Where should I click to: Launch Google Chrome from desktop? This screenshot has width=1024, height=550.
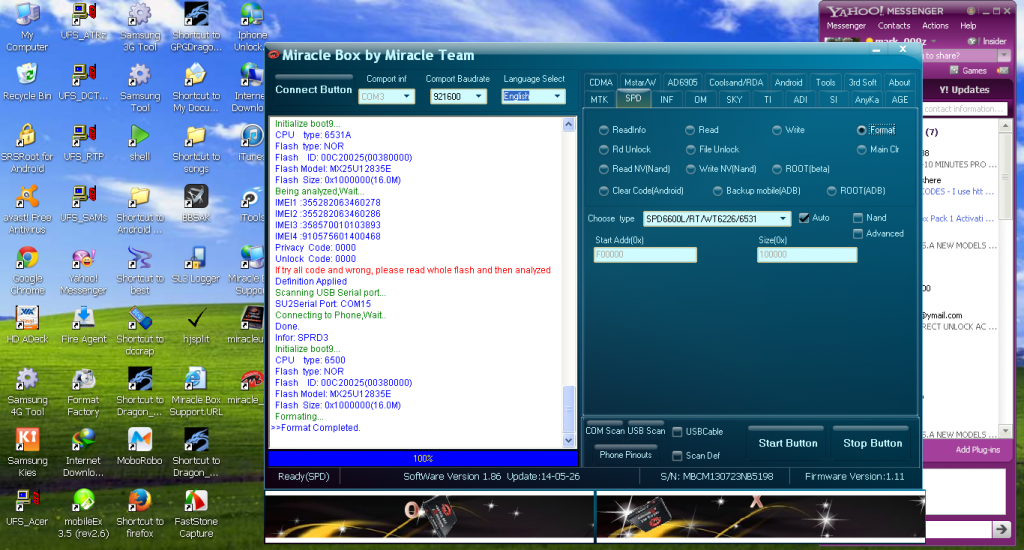27,270
